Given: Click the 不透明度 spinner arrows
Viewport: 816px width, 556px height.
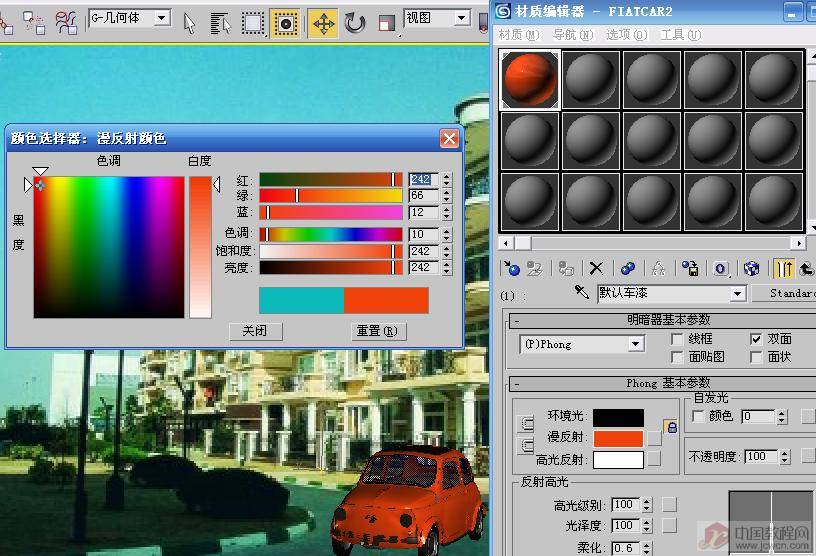Looking at the screenshot, I should [x=785, y=457].
